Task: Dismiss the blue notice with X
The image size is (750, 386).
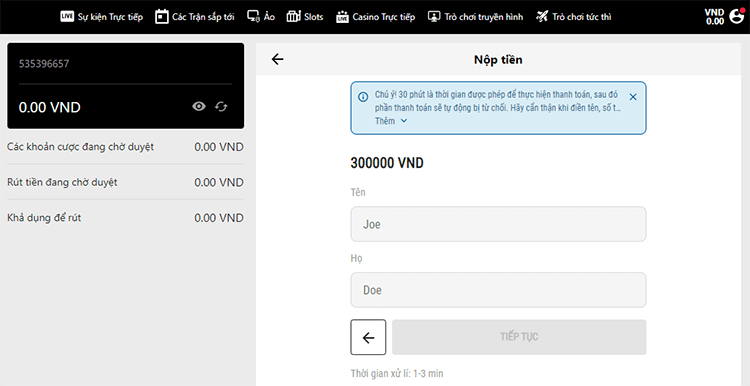Action: (x=633, y=97)
